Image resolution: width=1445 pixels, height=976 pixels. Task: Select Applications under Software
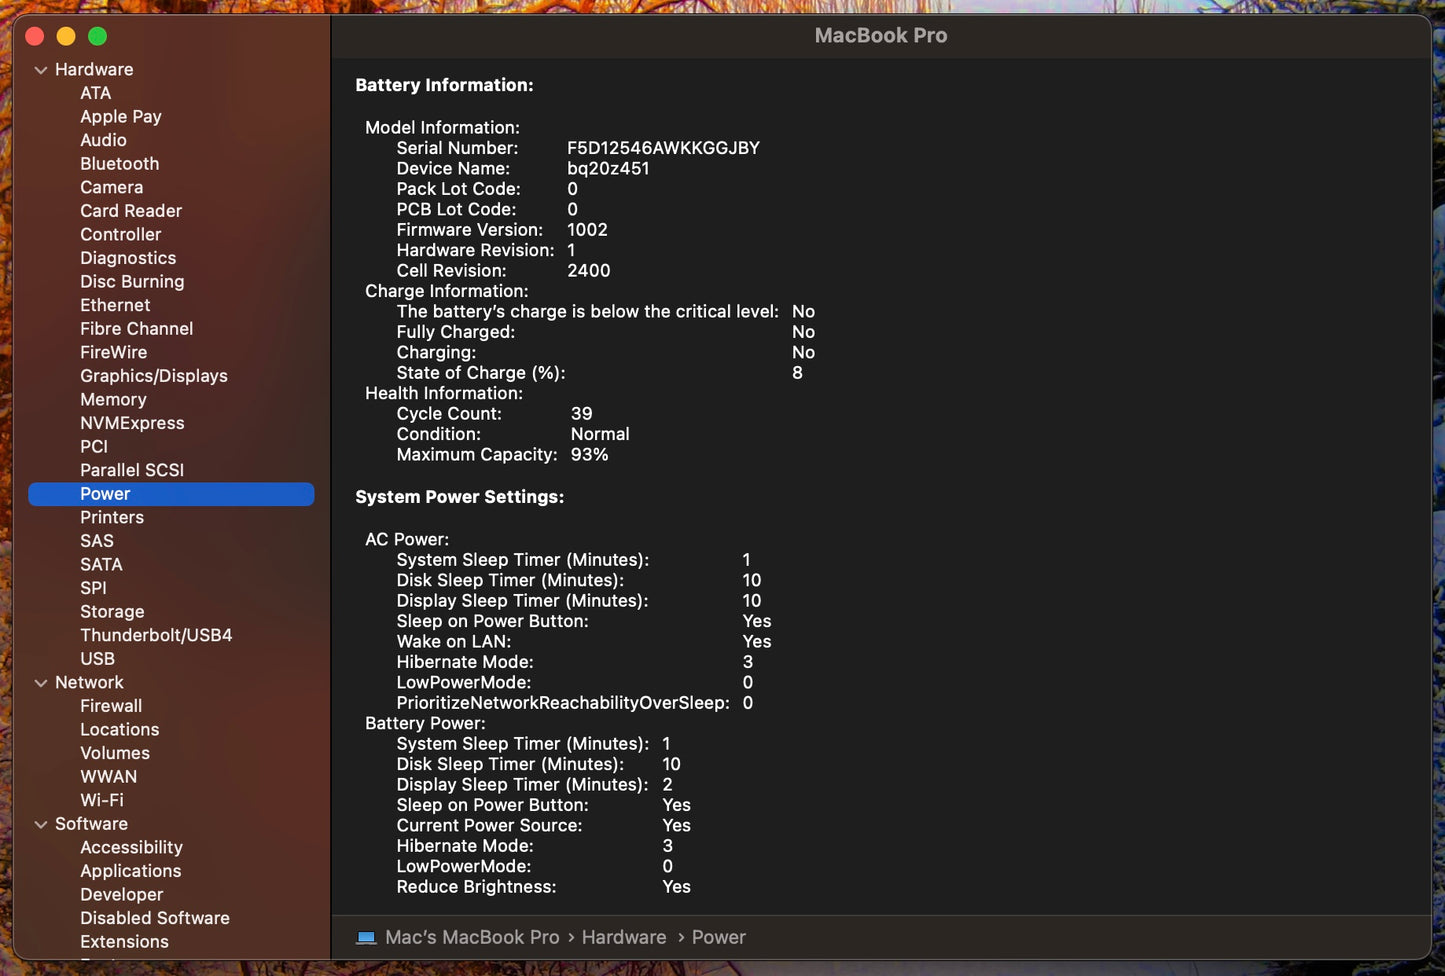point(130,871)
